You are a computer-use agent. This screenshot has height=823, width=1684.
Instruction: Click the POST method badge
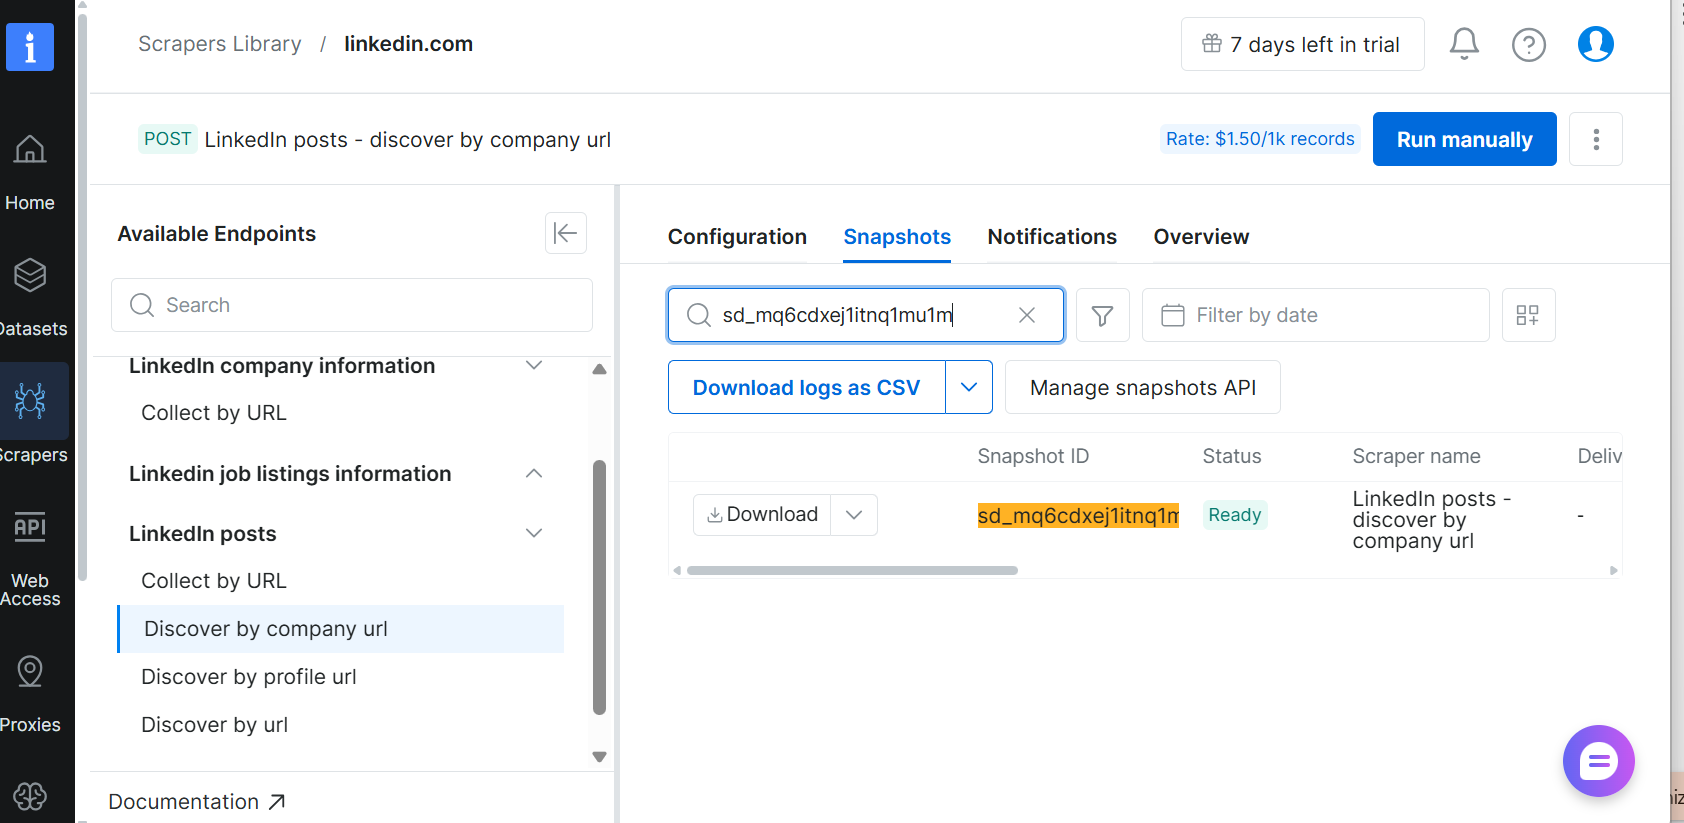click(167, 139)
